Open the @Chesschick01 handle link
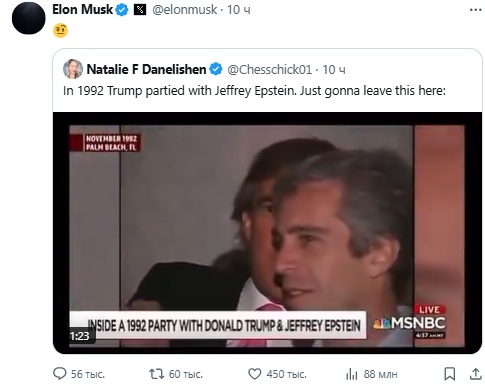 point(270,69)
